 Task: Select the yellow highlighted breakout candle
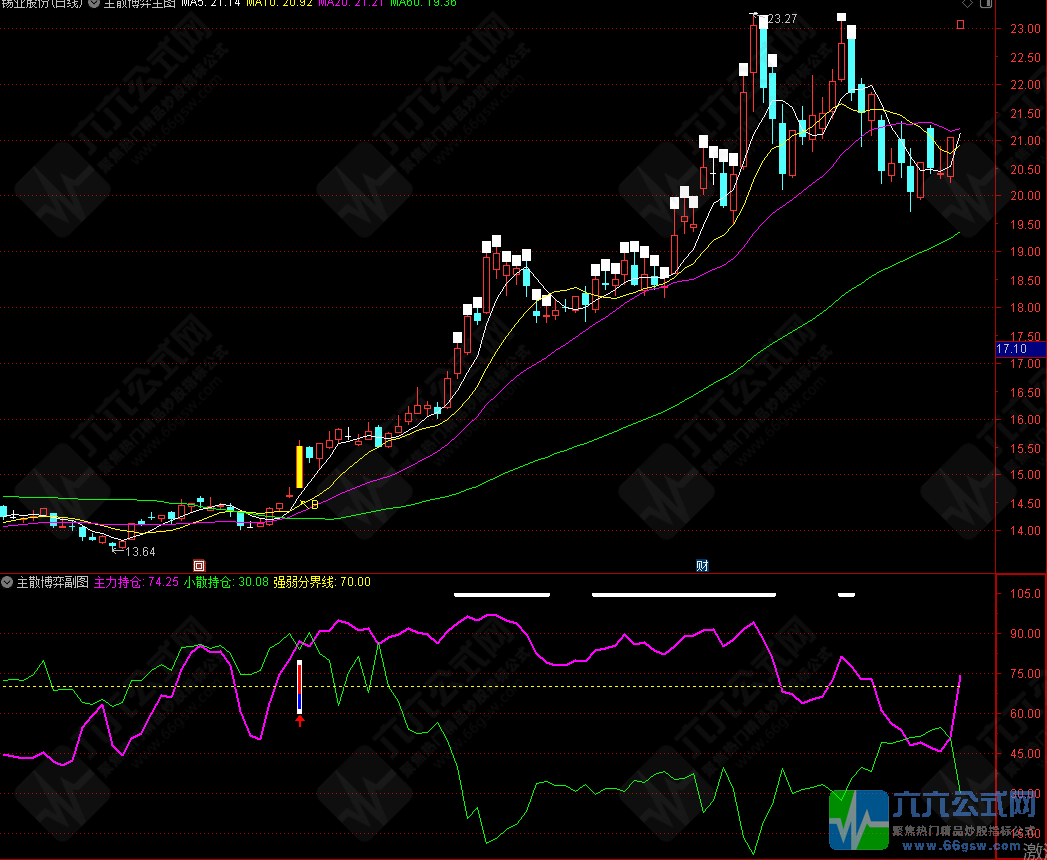pos(299,466)
